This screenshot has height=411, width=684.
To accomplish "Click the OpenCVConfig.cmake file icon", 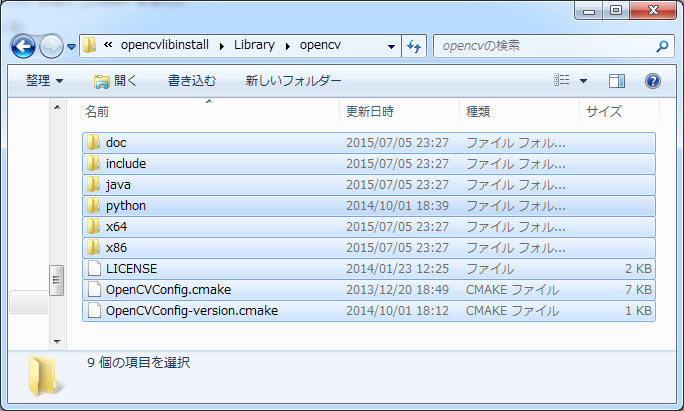I will point(94,289).
